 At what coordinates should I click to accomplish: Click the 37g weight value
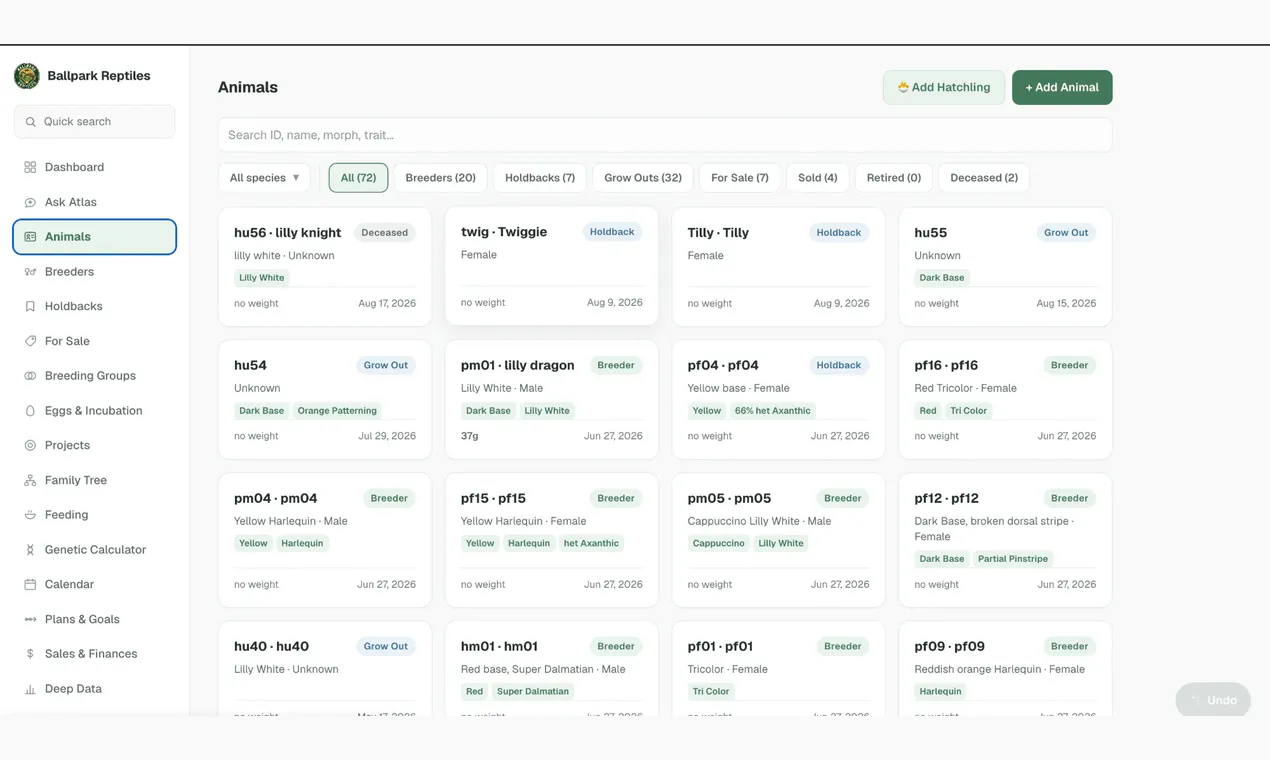(x=470, y=436)
